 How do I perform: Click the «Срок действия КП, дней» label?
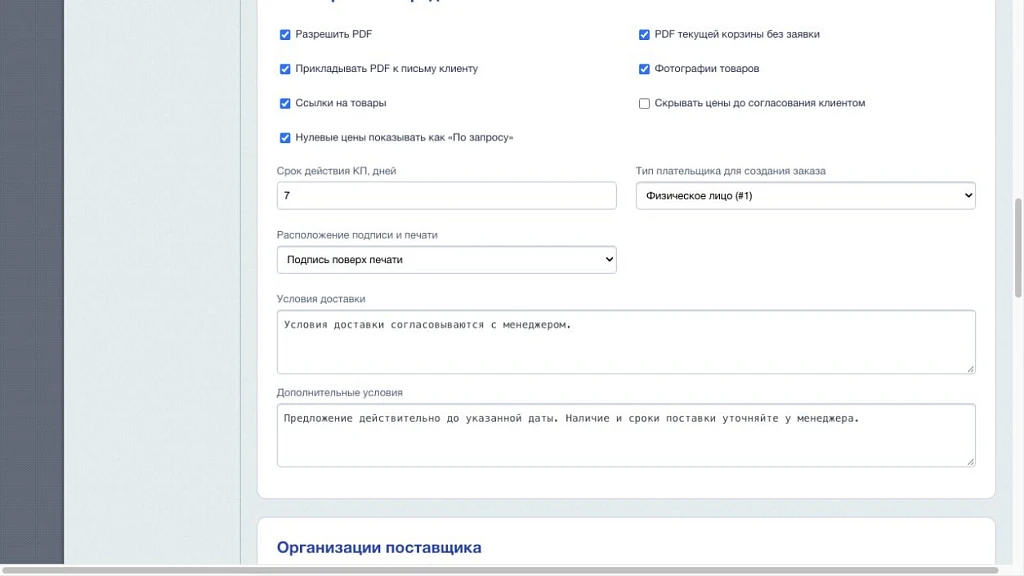pyautogui.click(x=336, y=170)
